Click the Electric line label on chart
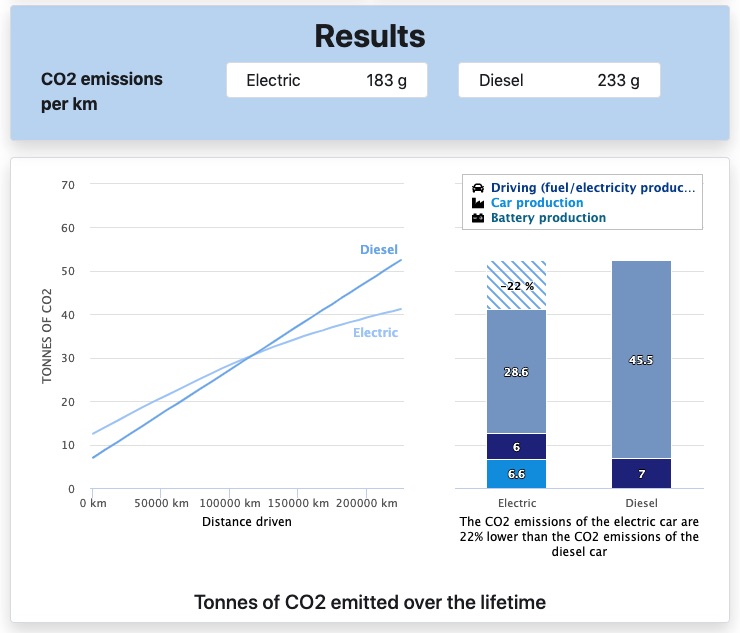This screenshot has height=633, width=740. [375, 332]
